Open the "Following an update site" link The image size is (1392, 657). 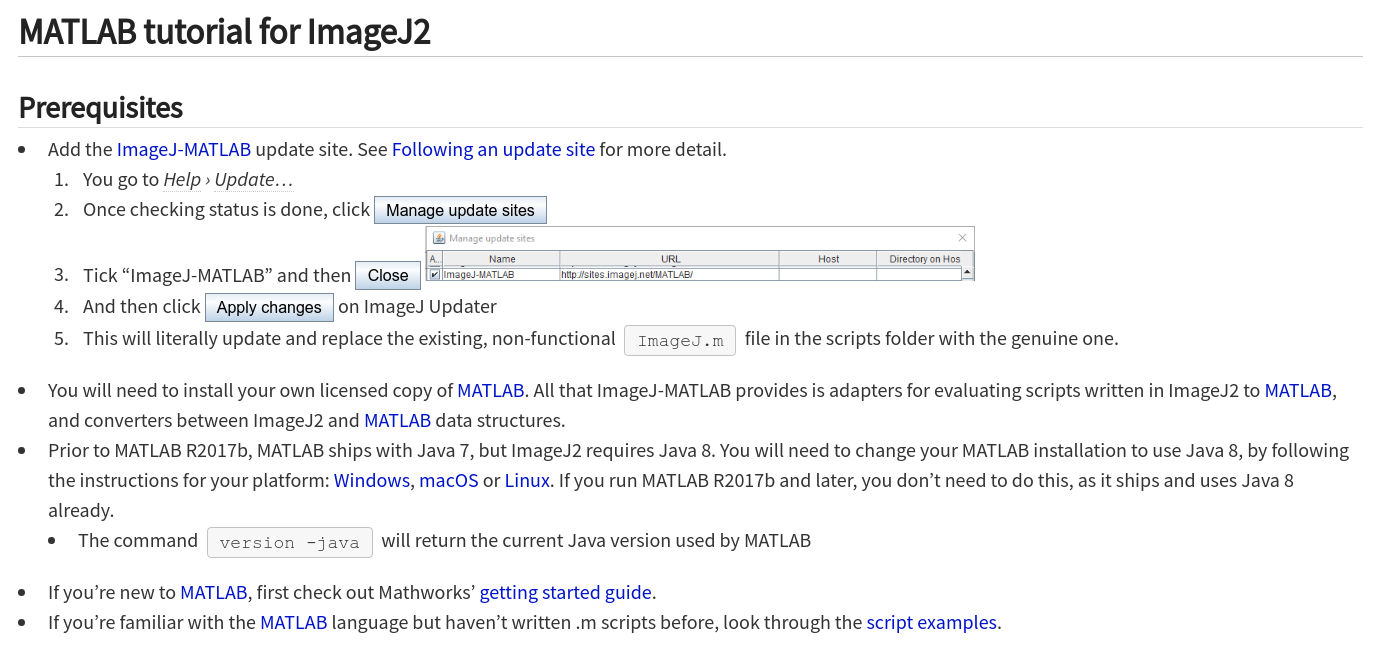[493, 149]
